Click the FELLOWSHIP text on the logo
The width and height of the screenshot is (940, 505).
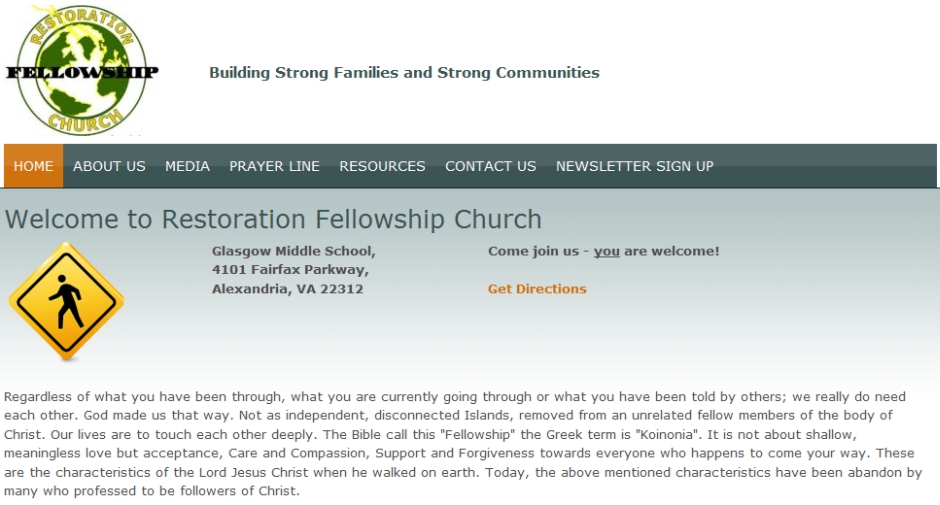pos(82,73)
